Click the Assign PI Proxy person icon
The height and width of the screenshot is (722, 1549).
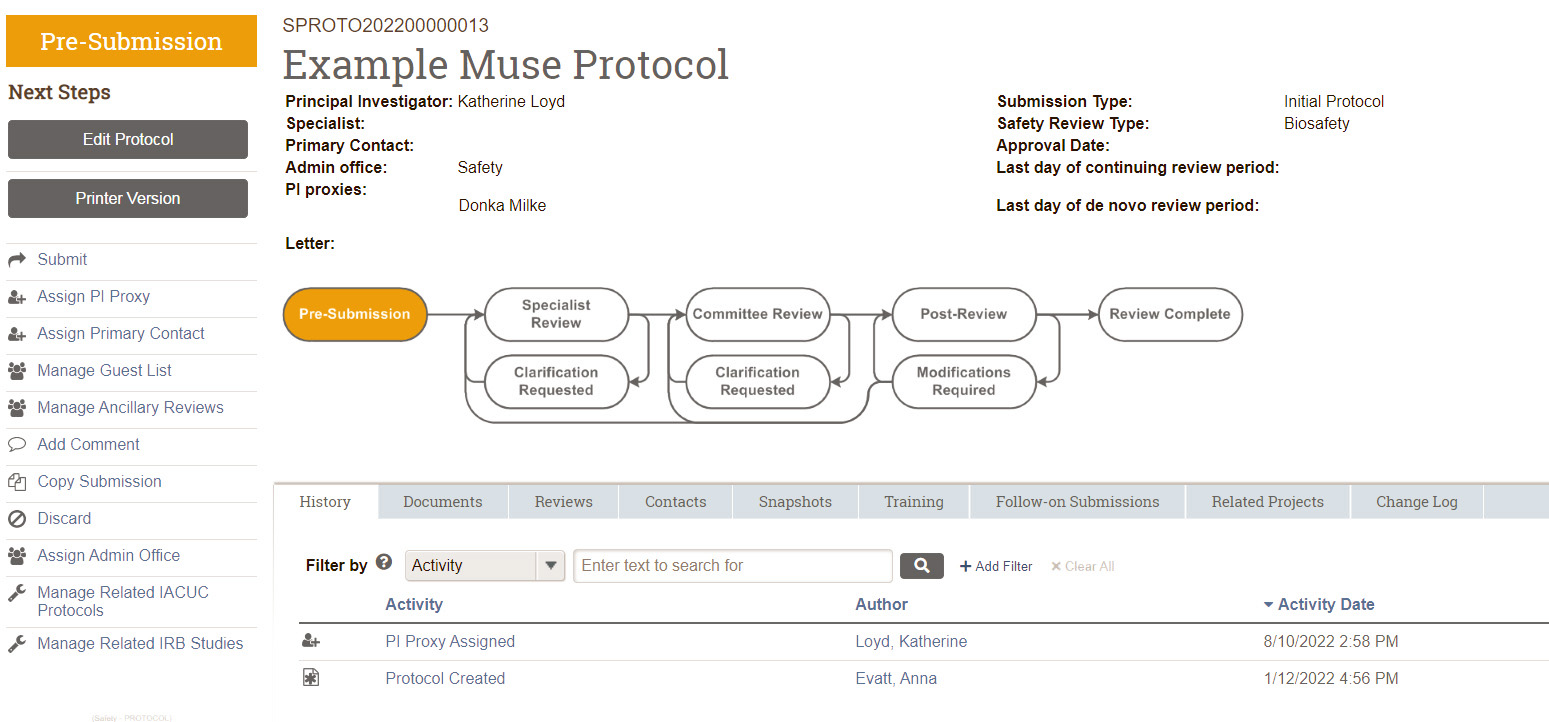[18, 296]
